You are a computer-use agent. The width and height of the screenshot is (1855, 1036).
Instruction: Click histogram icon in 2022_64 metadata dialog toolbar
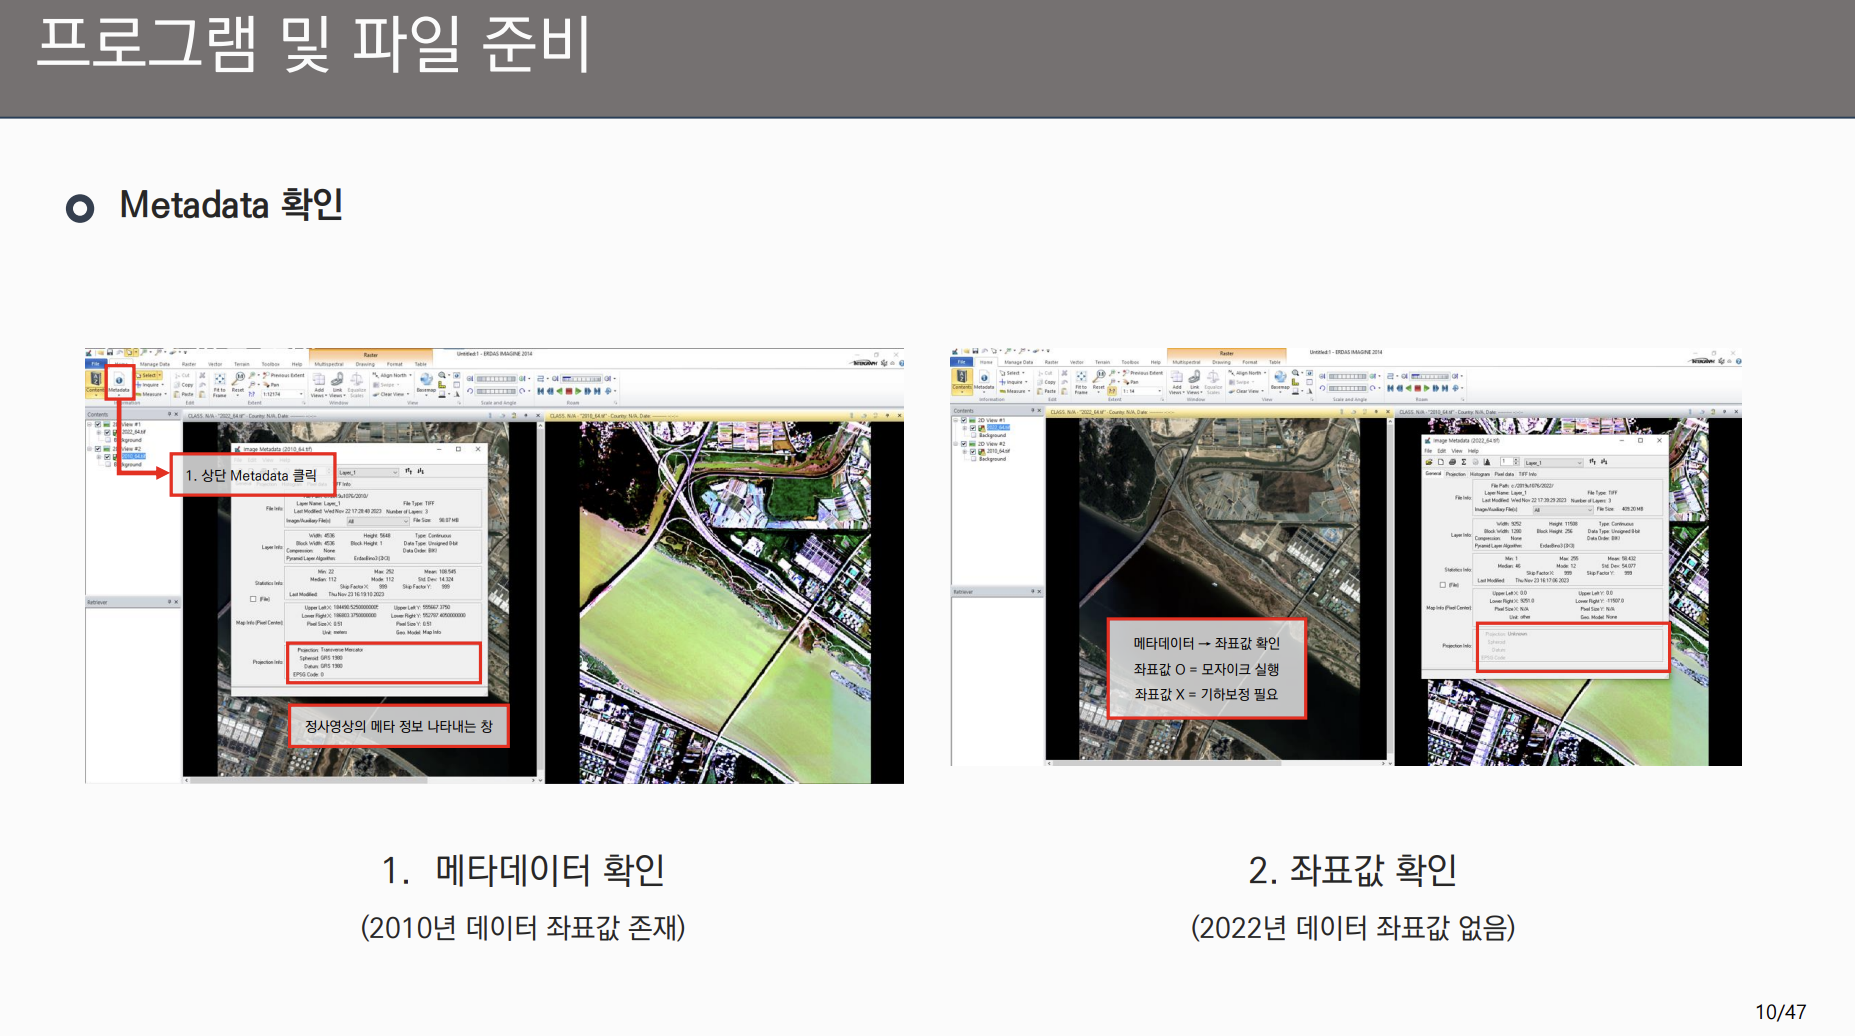click(1487, 462)
